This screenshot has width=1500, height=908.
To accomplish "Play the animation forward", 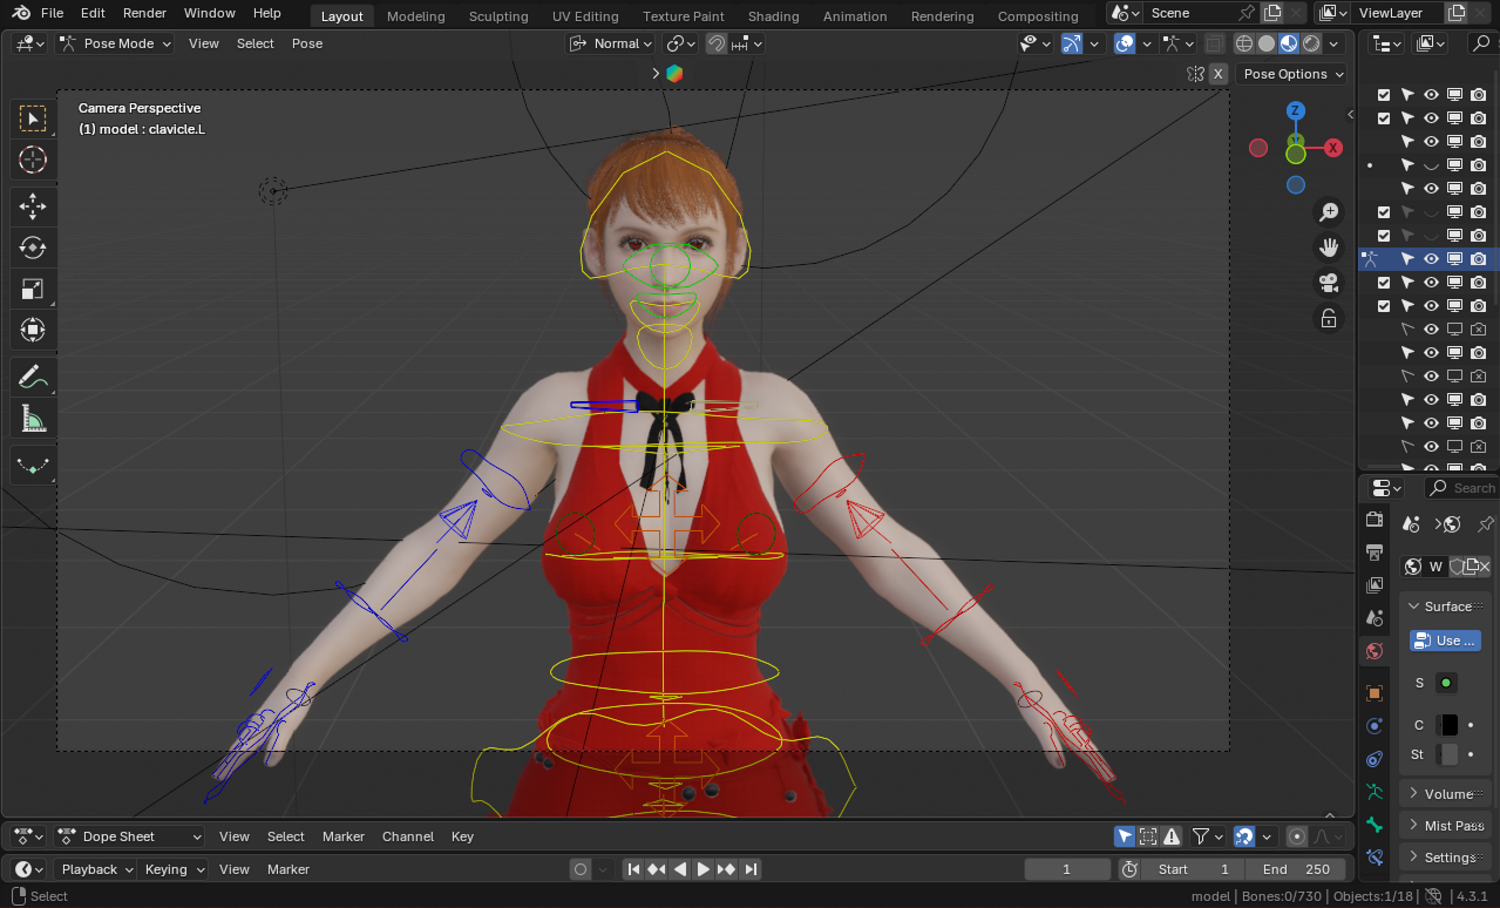I will tap(703, 870).
